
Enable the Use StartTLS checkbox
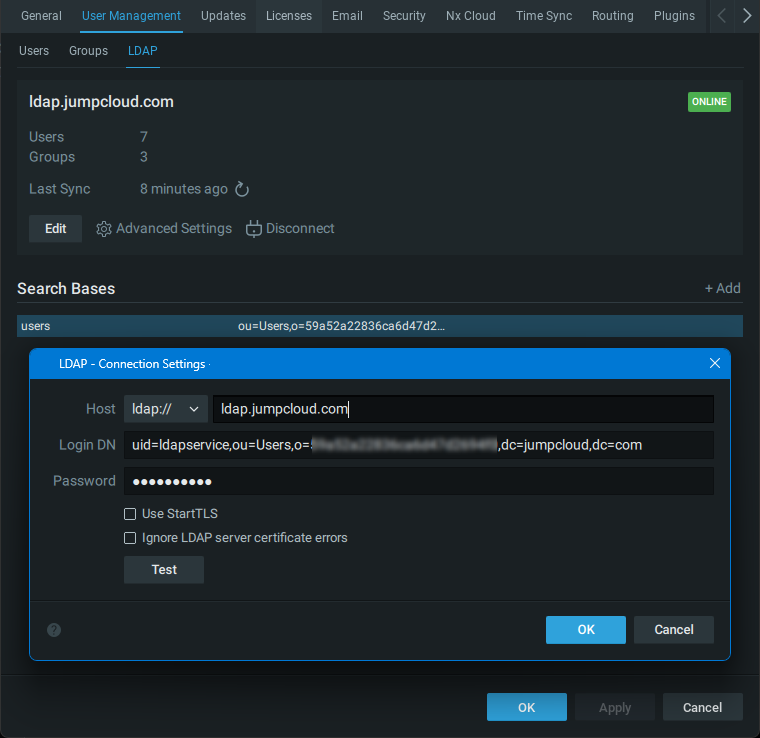(x=130, y=514)
